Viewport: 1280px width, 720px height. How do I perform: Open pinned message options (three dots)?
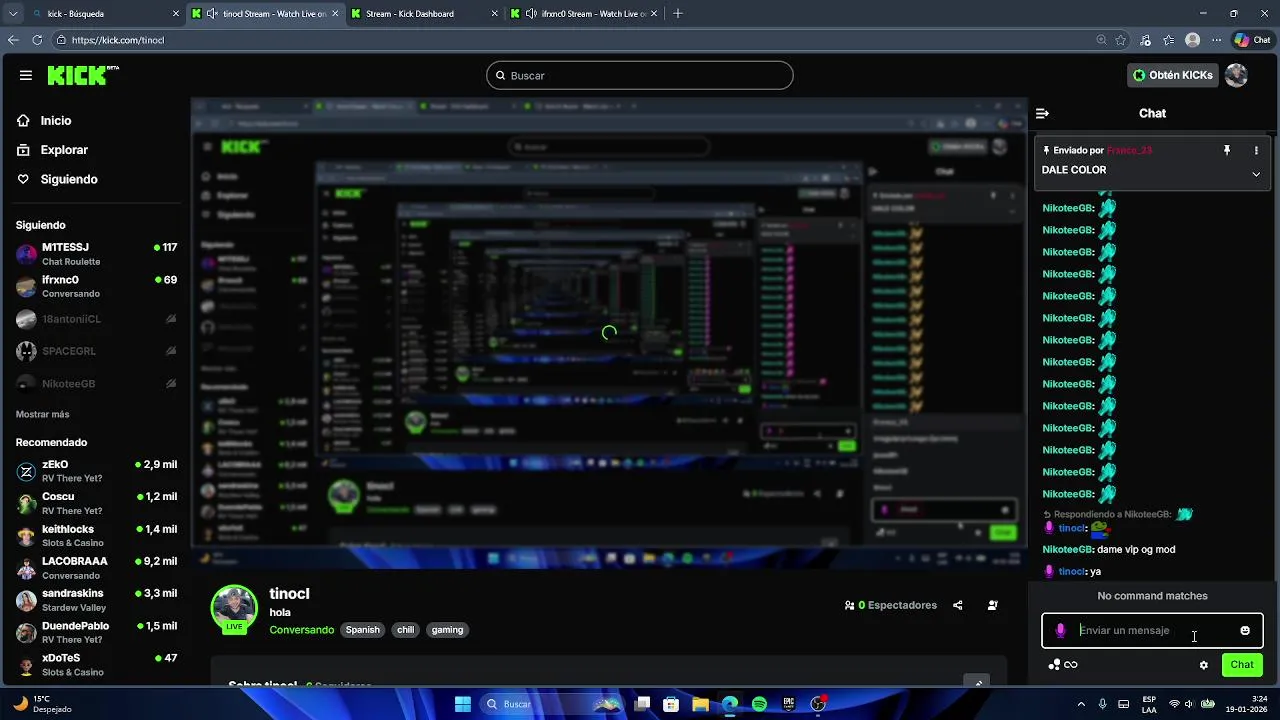[x=1256, y=150]
